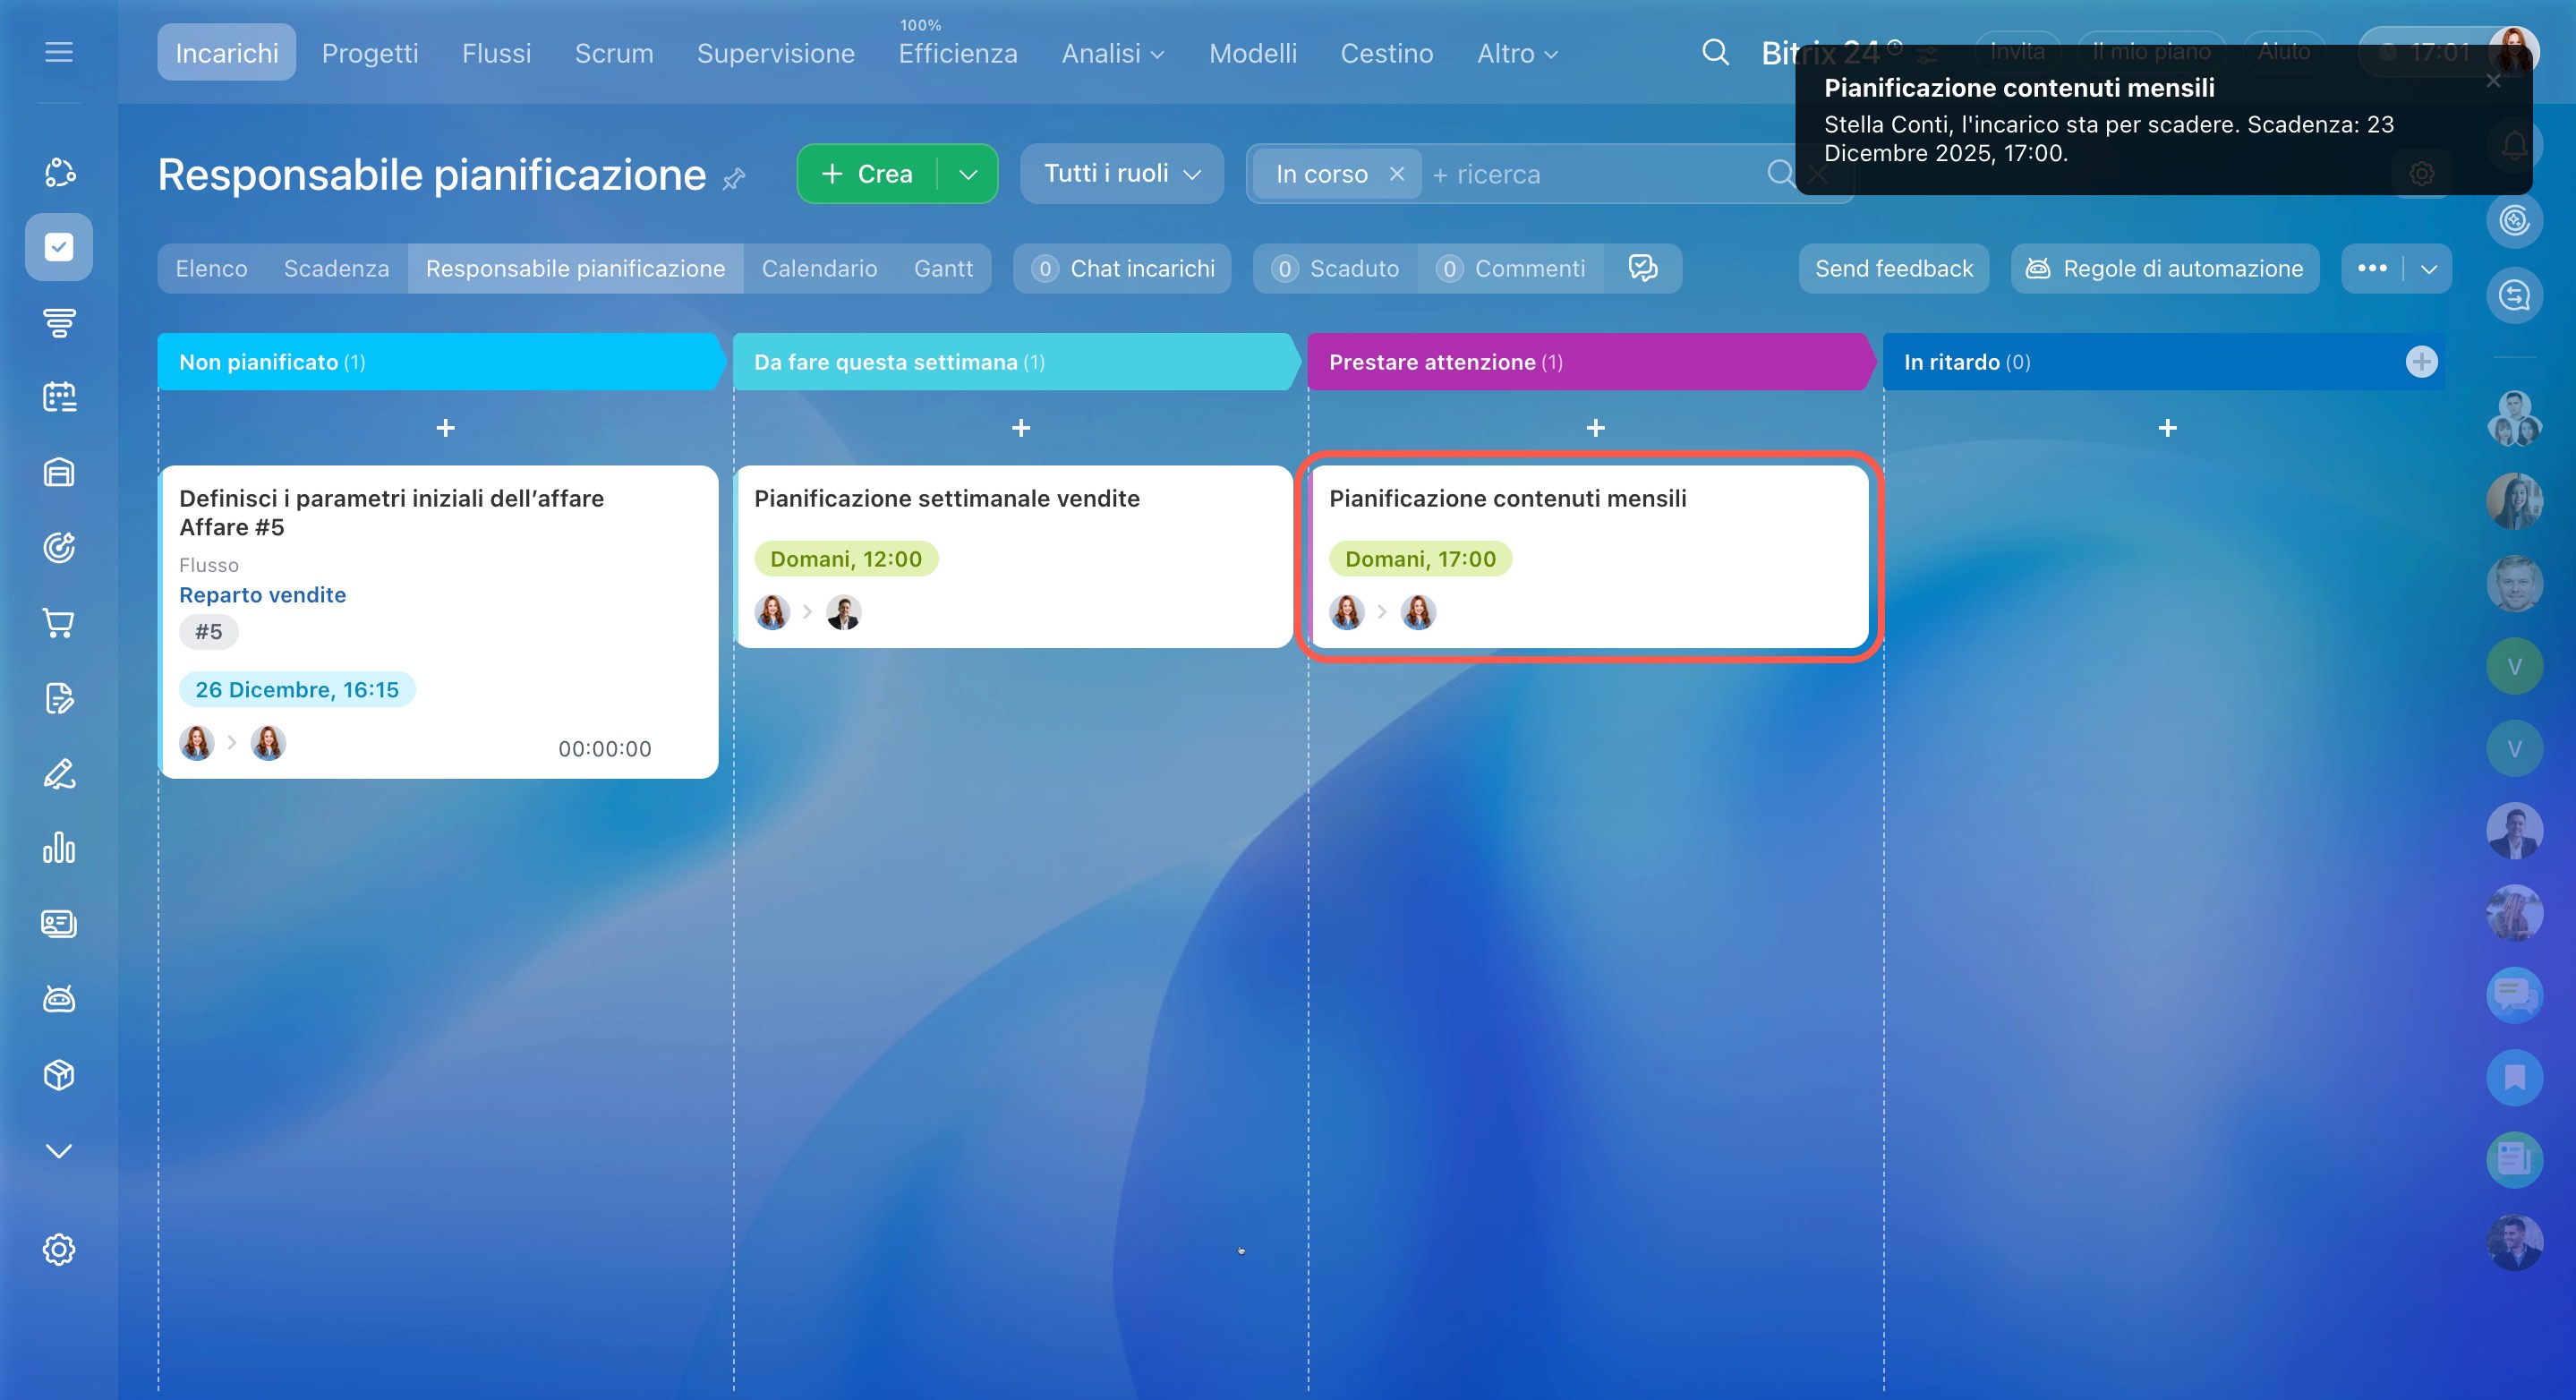Switch to the Gantt view tab
The width and height of the screenshot is (2576, 1400).
pyautogui.click(x=942, y=268)
